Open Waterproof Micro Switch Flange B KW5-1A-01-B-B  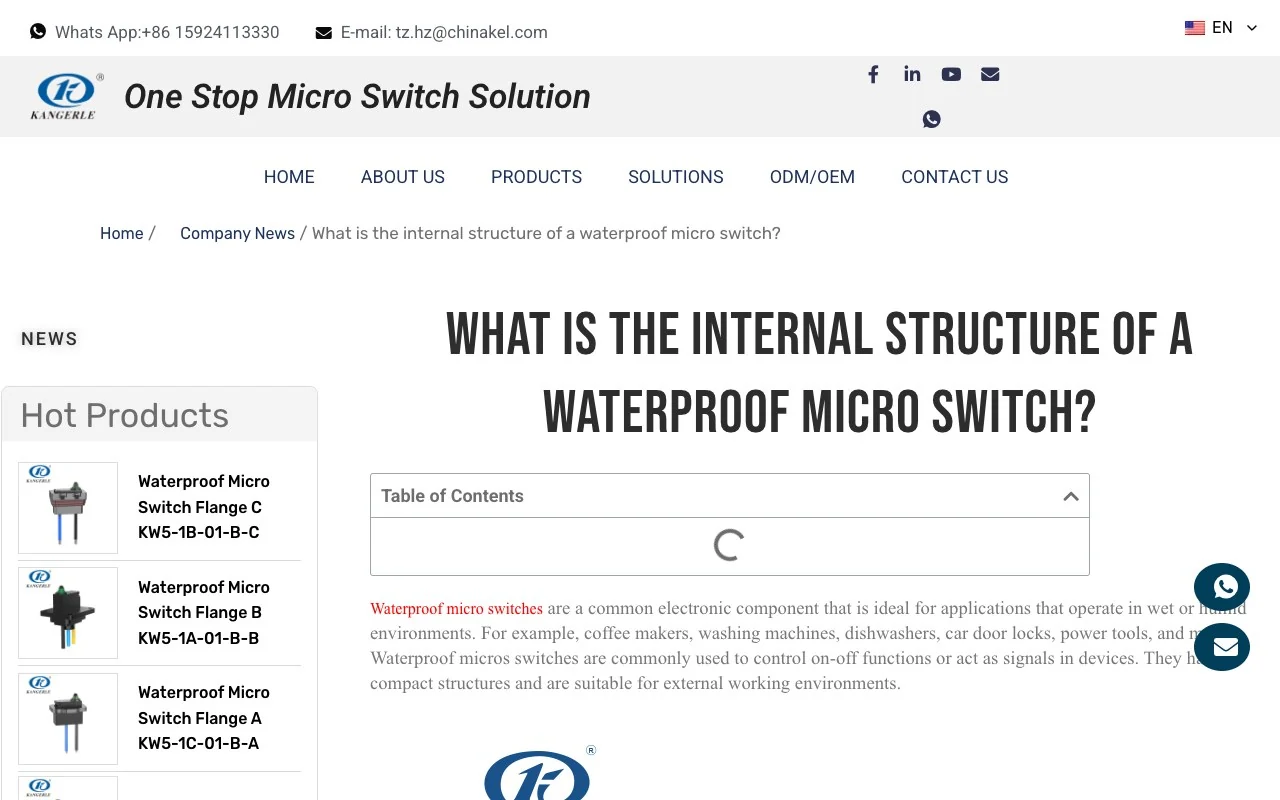pyautogui.click(x=204, y=612)
